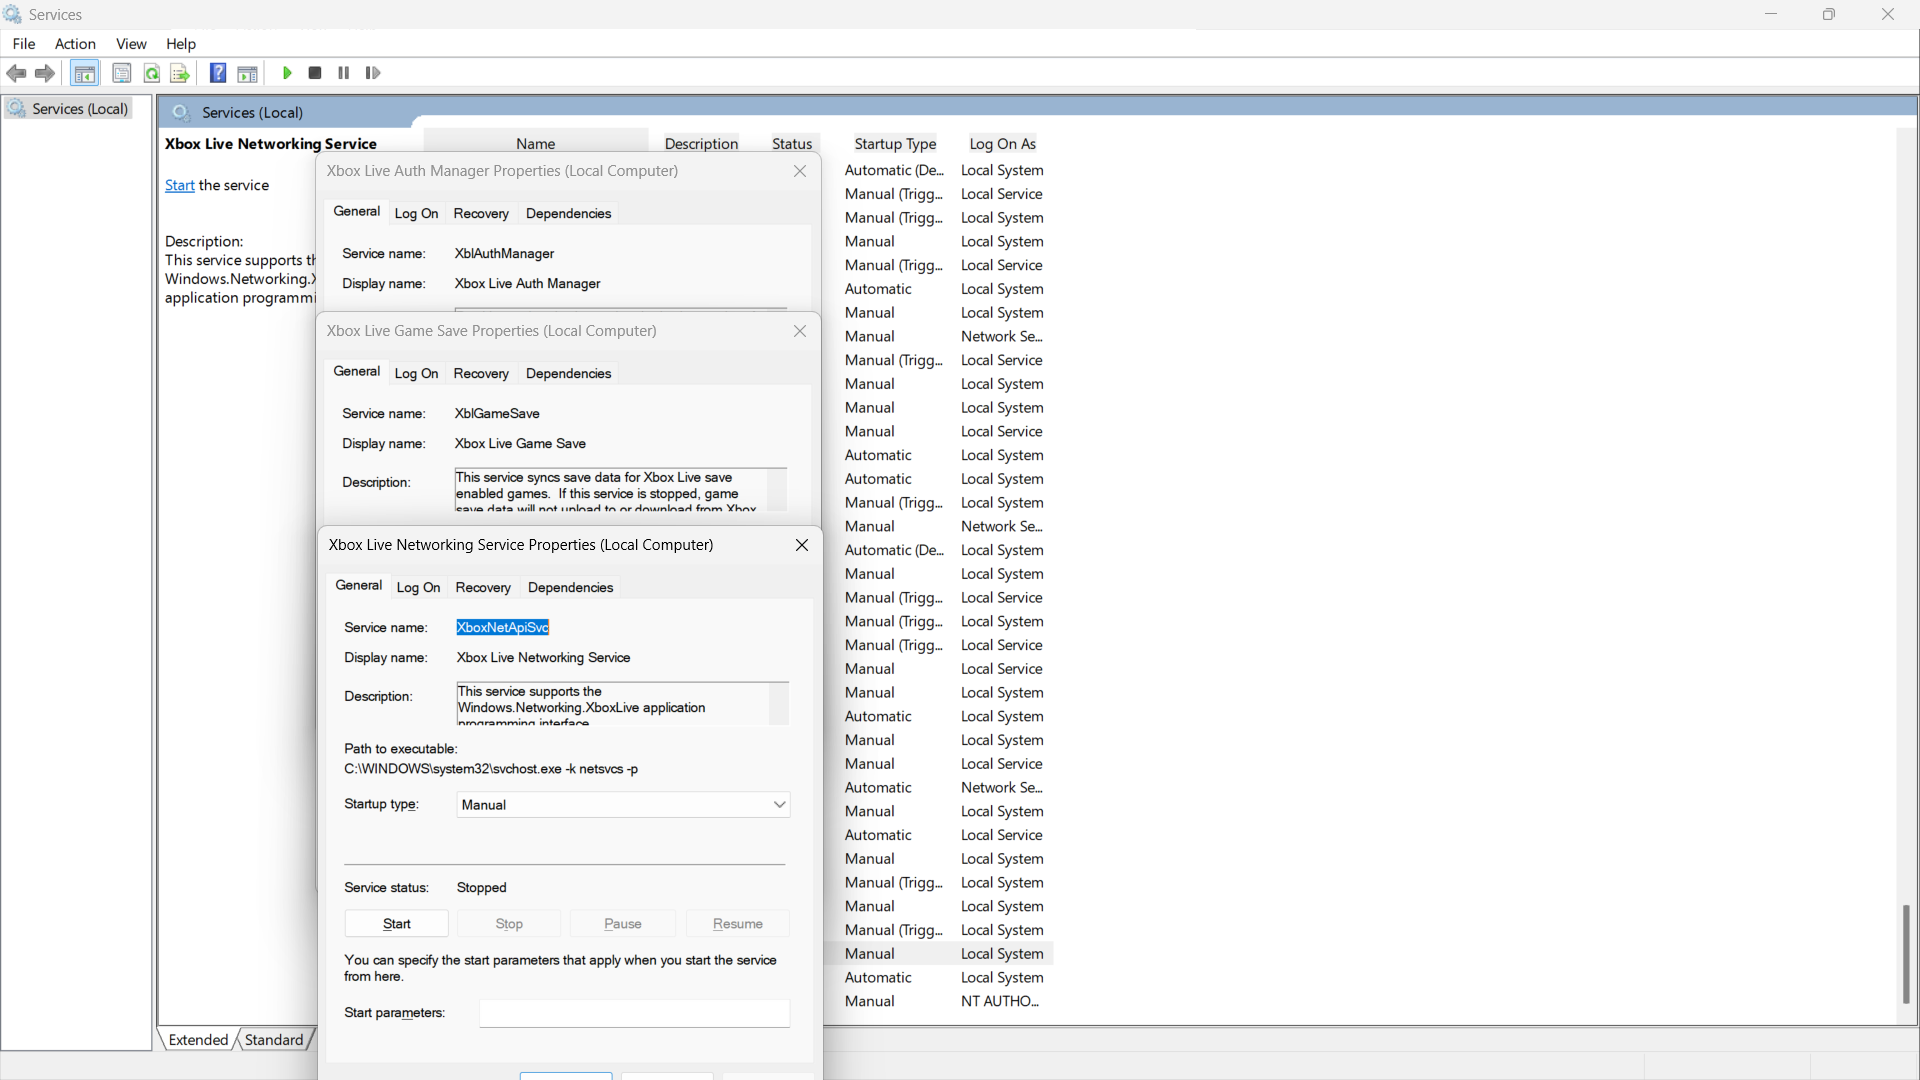Screen dimensions: 1920x1080
Task: Open the Action menu
Action: (x=75, y=44)
